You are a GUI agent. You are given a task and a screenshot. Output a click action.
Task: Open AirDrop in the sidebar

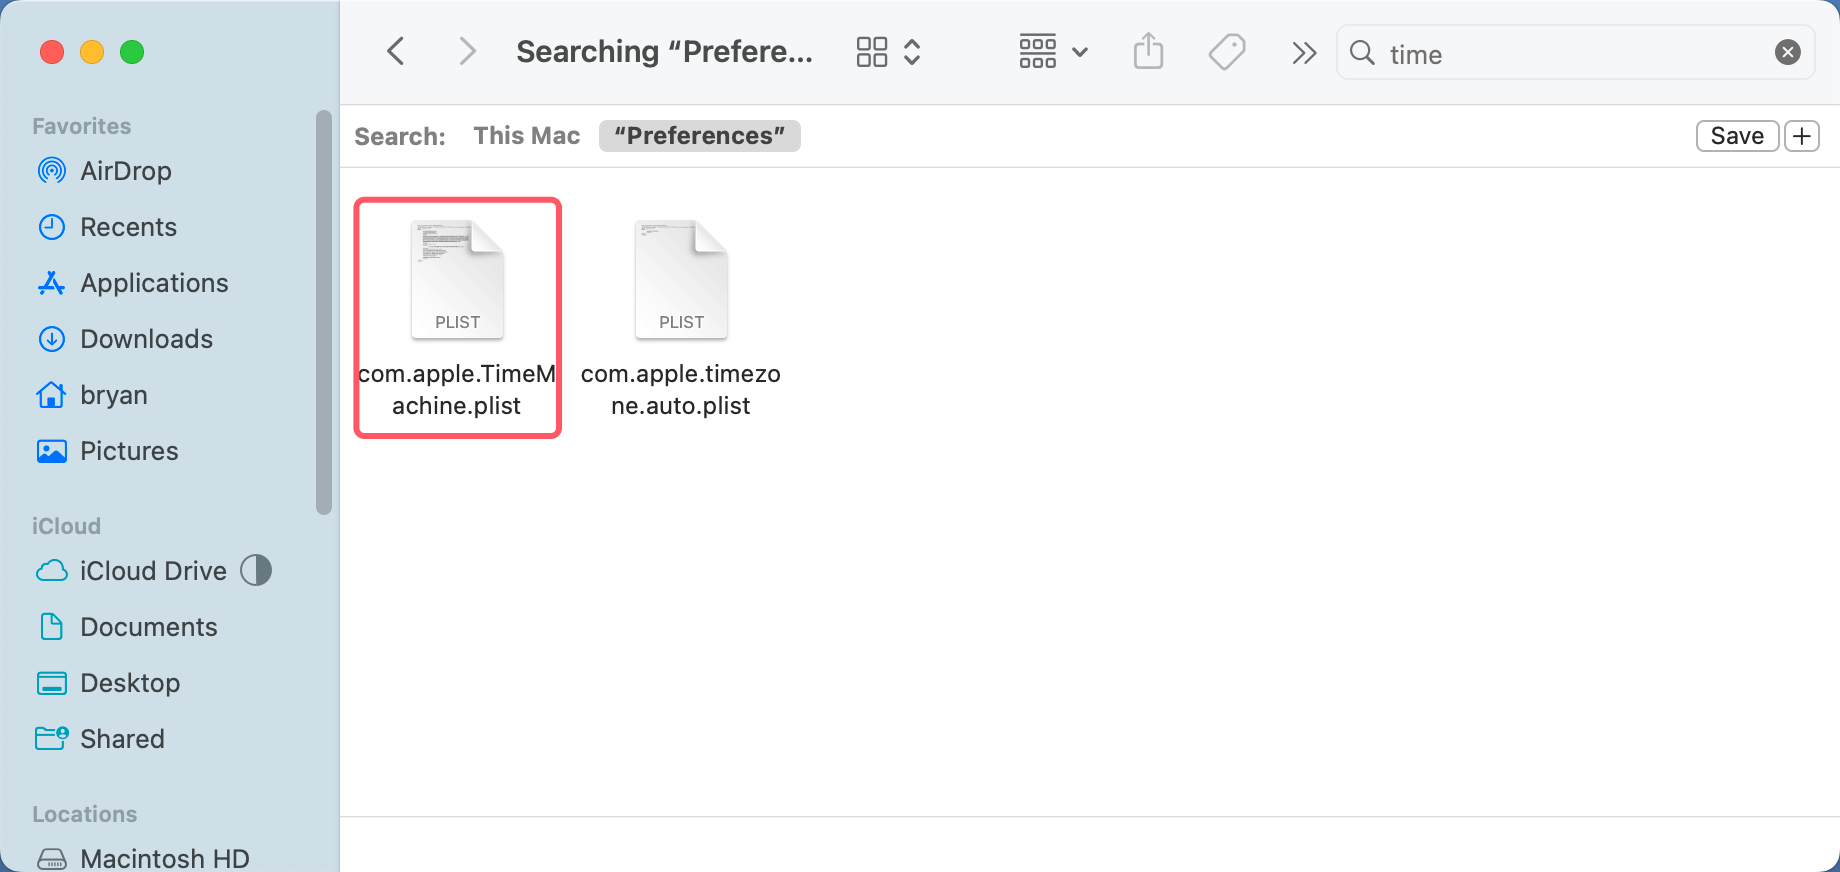pos(125,171)
